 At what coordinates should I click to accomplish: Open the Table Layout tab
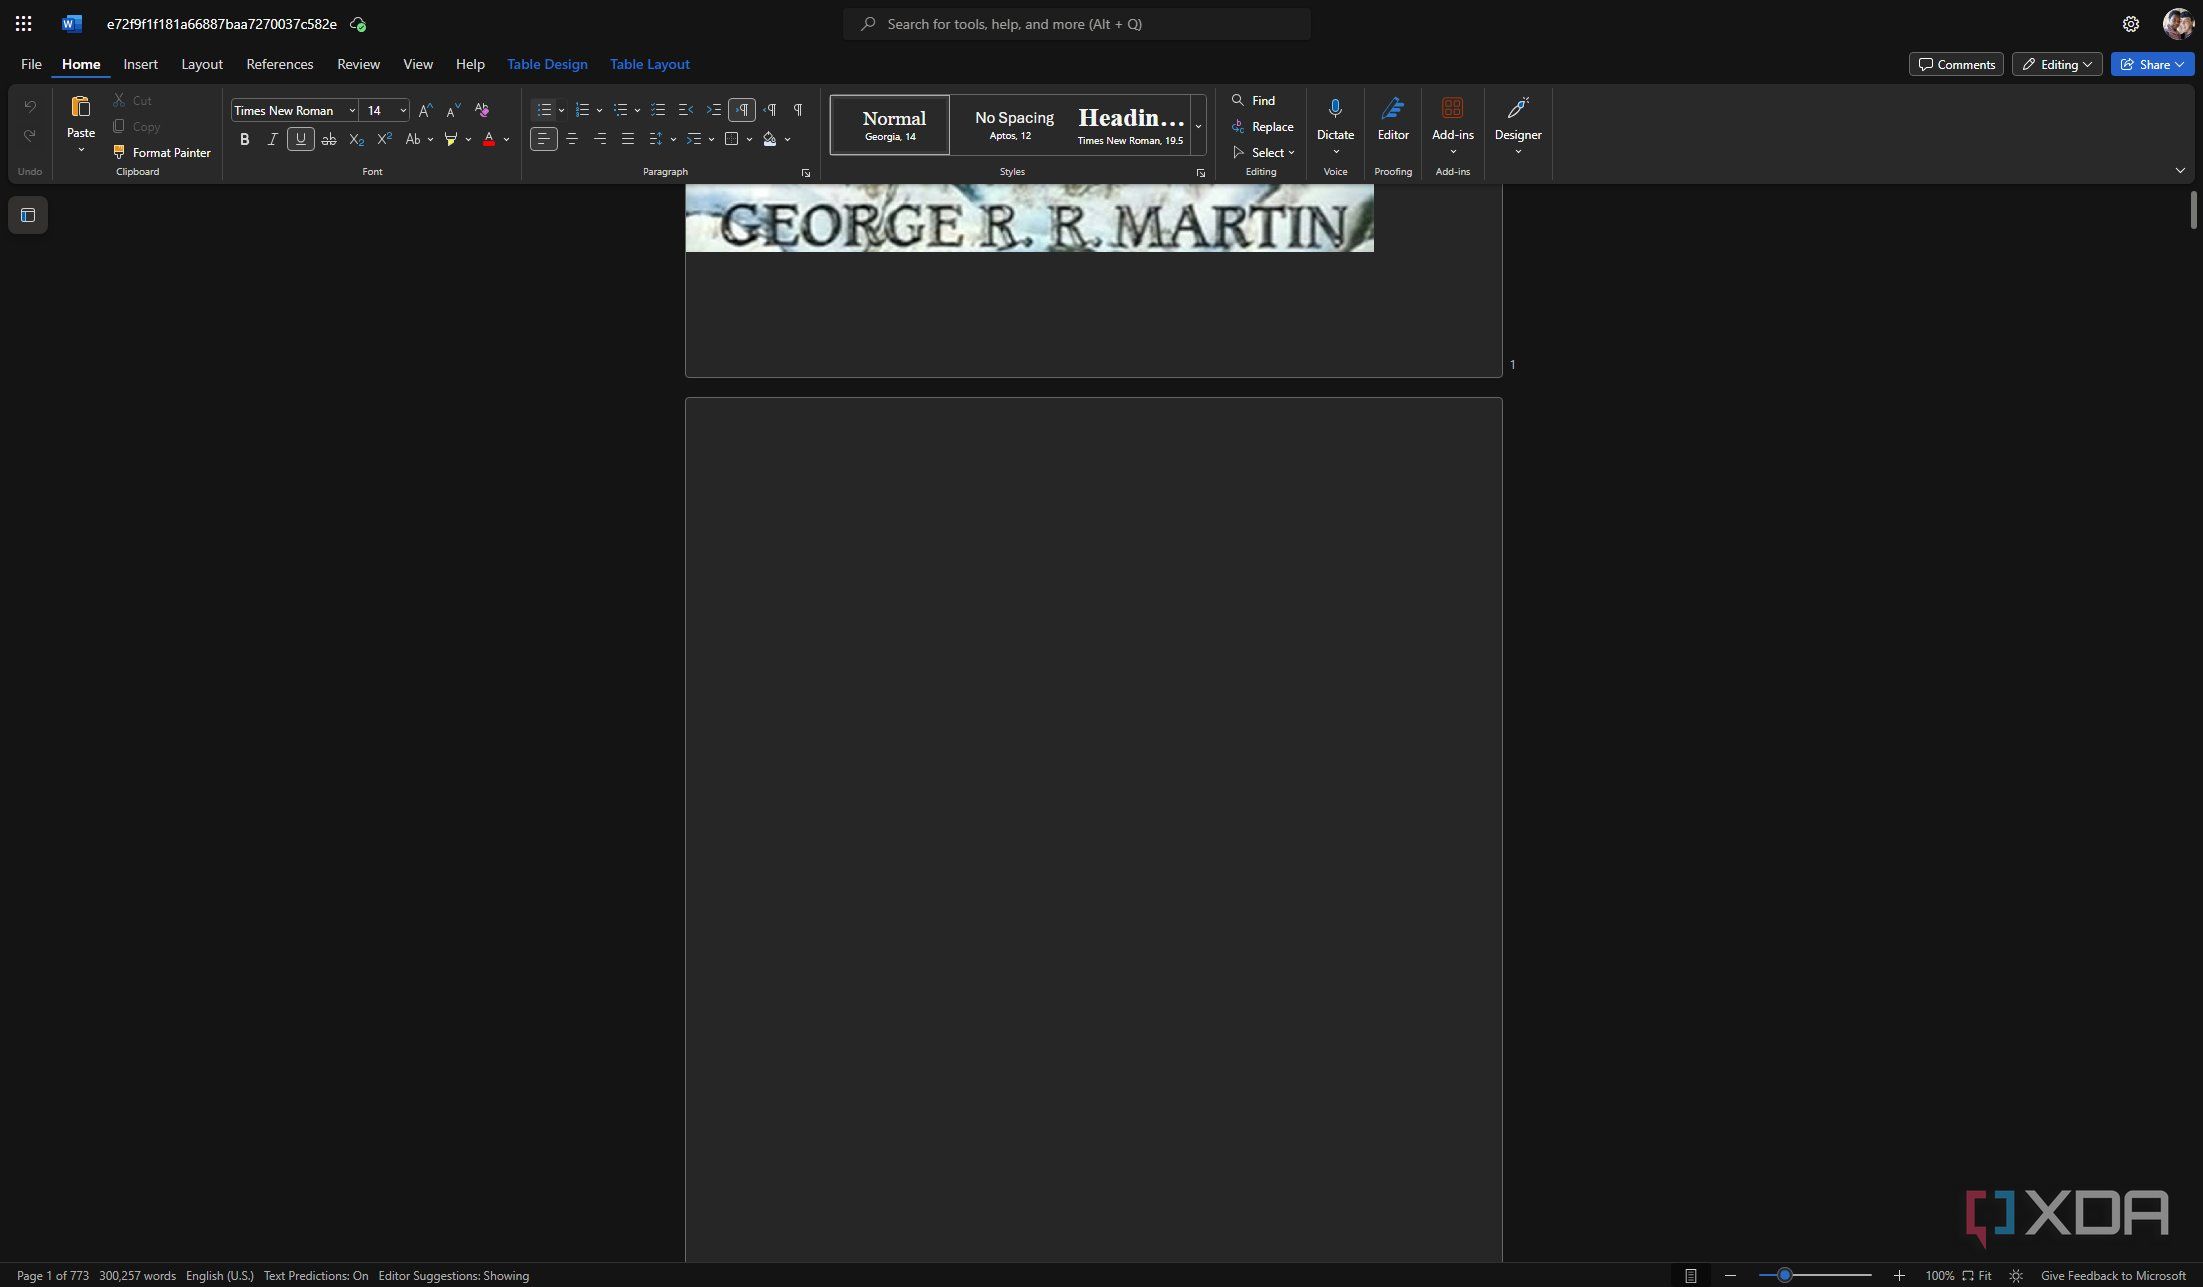click(649, 64)
